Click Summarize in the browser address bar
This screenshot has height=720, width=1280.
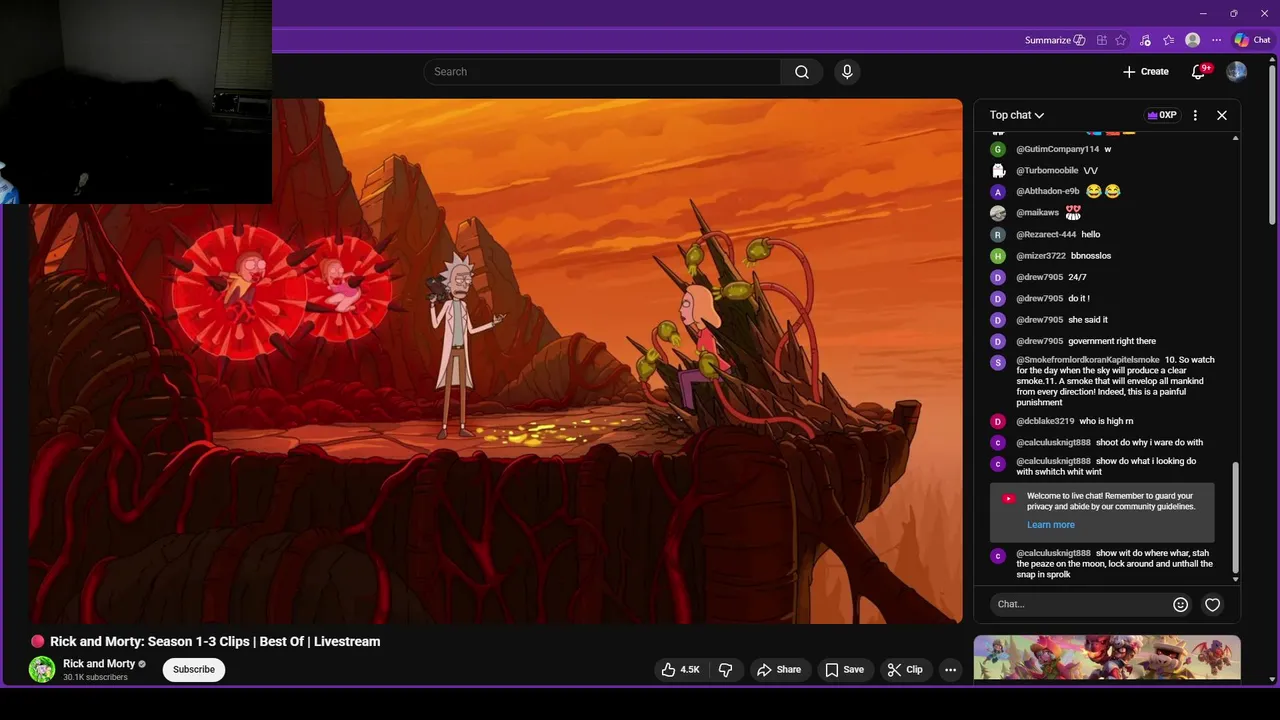[1055, 40]
